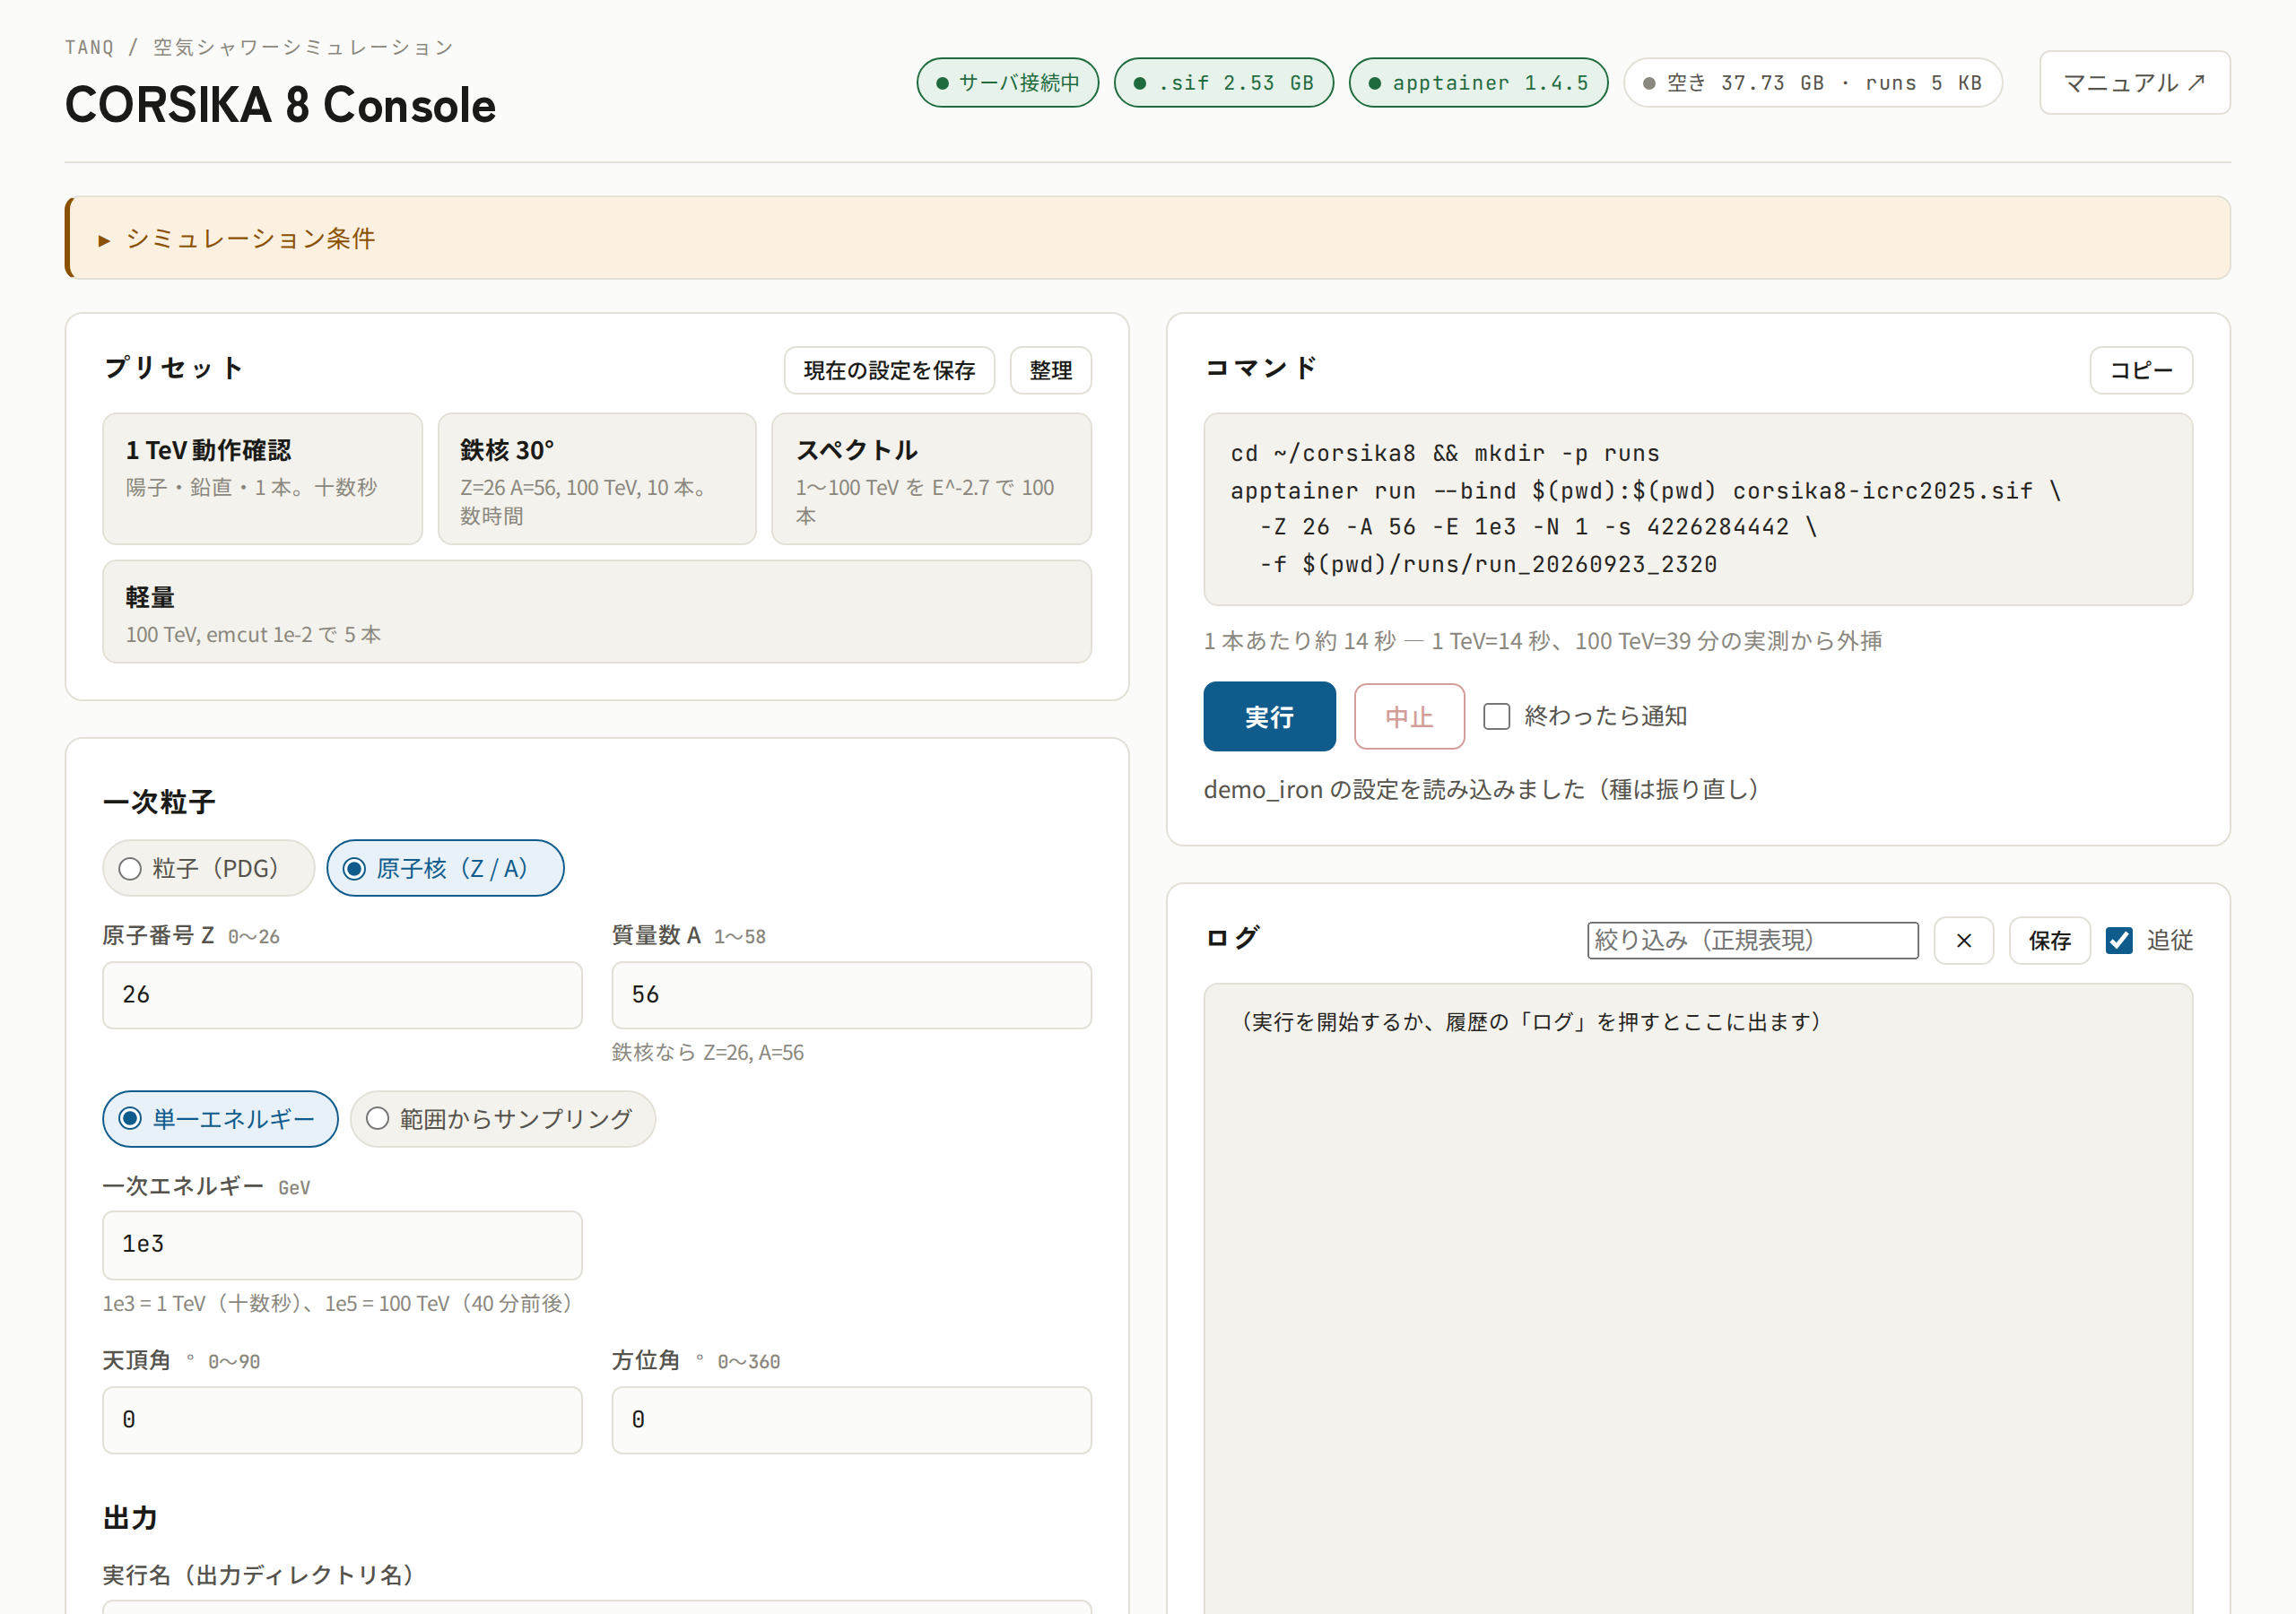Click the command text block
The width and height of the screenshot is (2296, 1614).
coord(1698,509)
